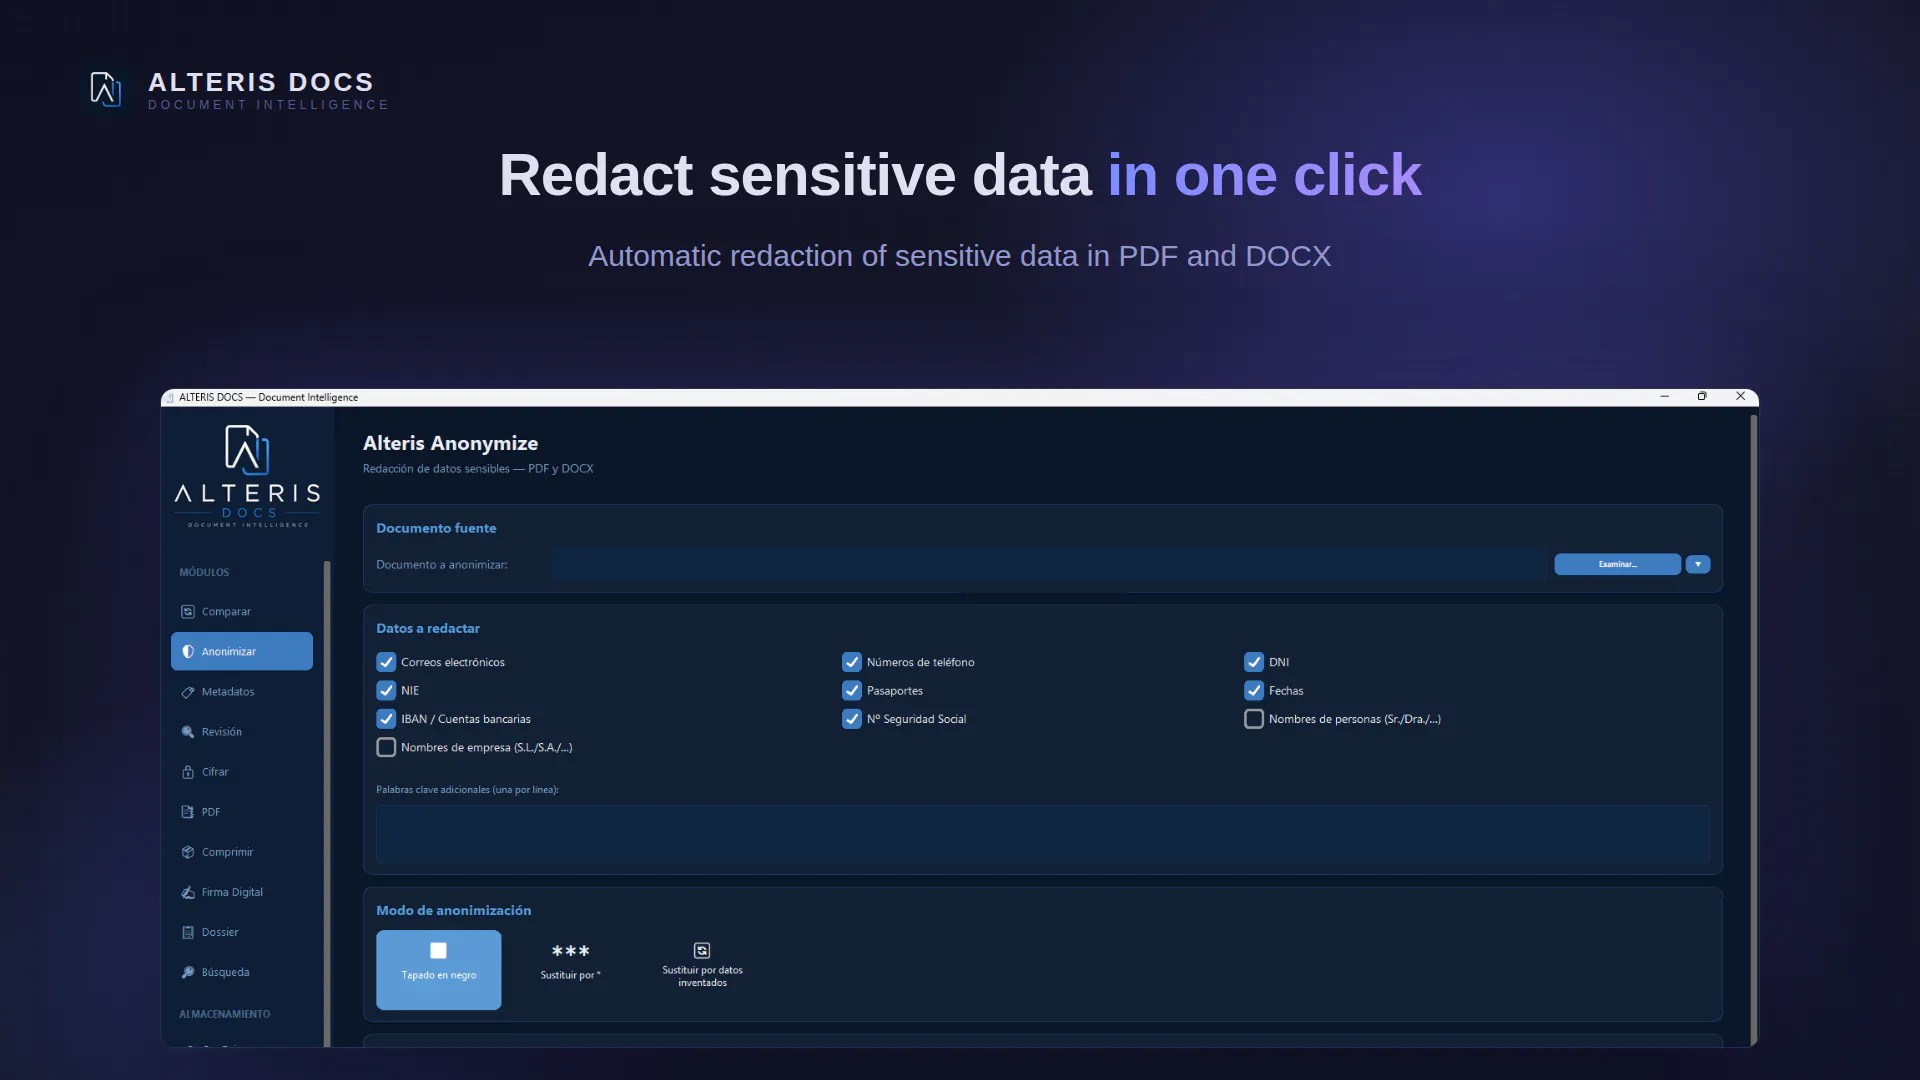Open the Firma Digital module

pyautogui.click(x=242, y=892)
